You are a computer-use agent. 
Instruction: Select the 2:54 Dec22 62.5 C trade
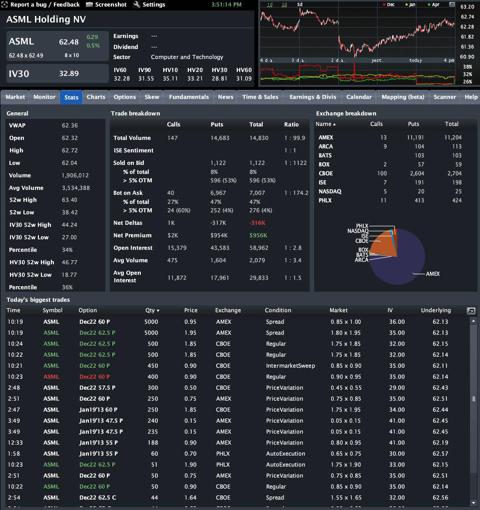tap(236, 498)
